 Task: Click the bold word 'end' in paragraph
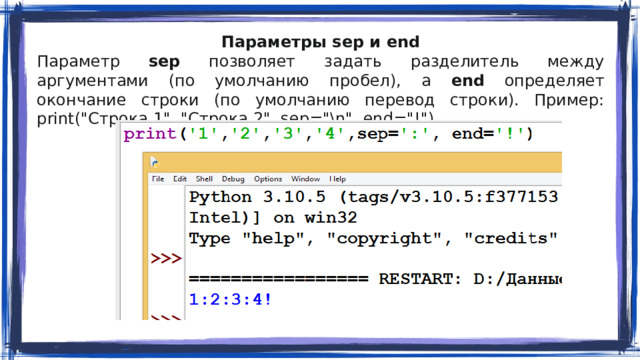(x=467, y=80)
